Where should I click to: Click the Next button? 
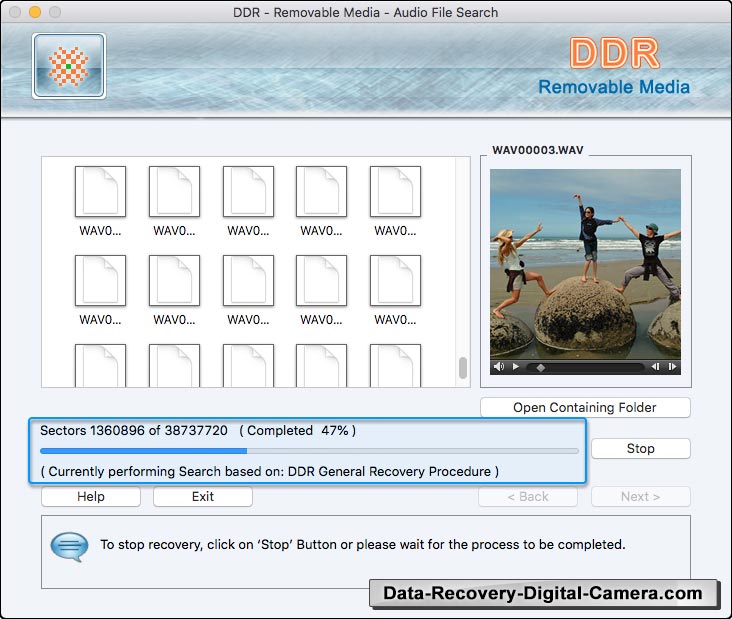coord(640,496)
